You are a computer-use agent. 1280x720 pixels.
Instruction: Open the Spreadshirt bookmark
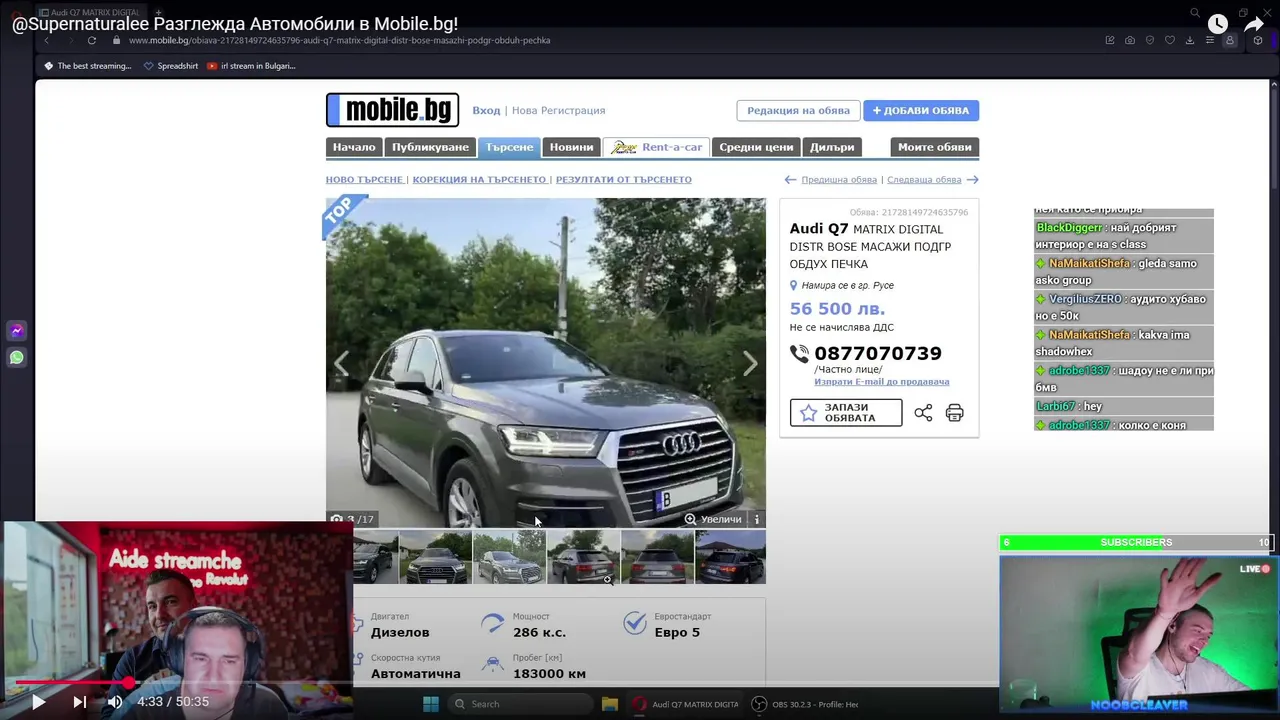tap(171, 66)
